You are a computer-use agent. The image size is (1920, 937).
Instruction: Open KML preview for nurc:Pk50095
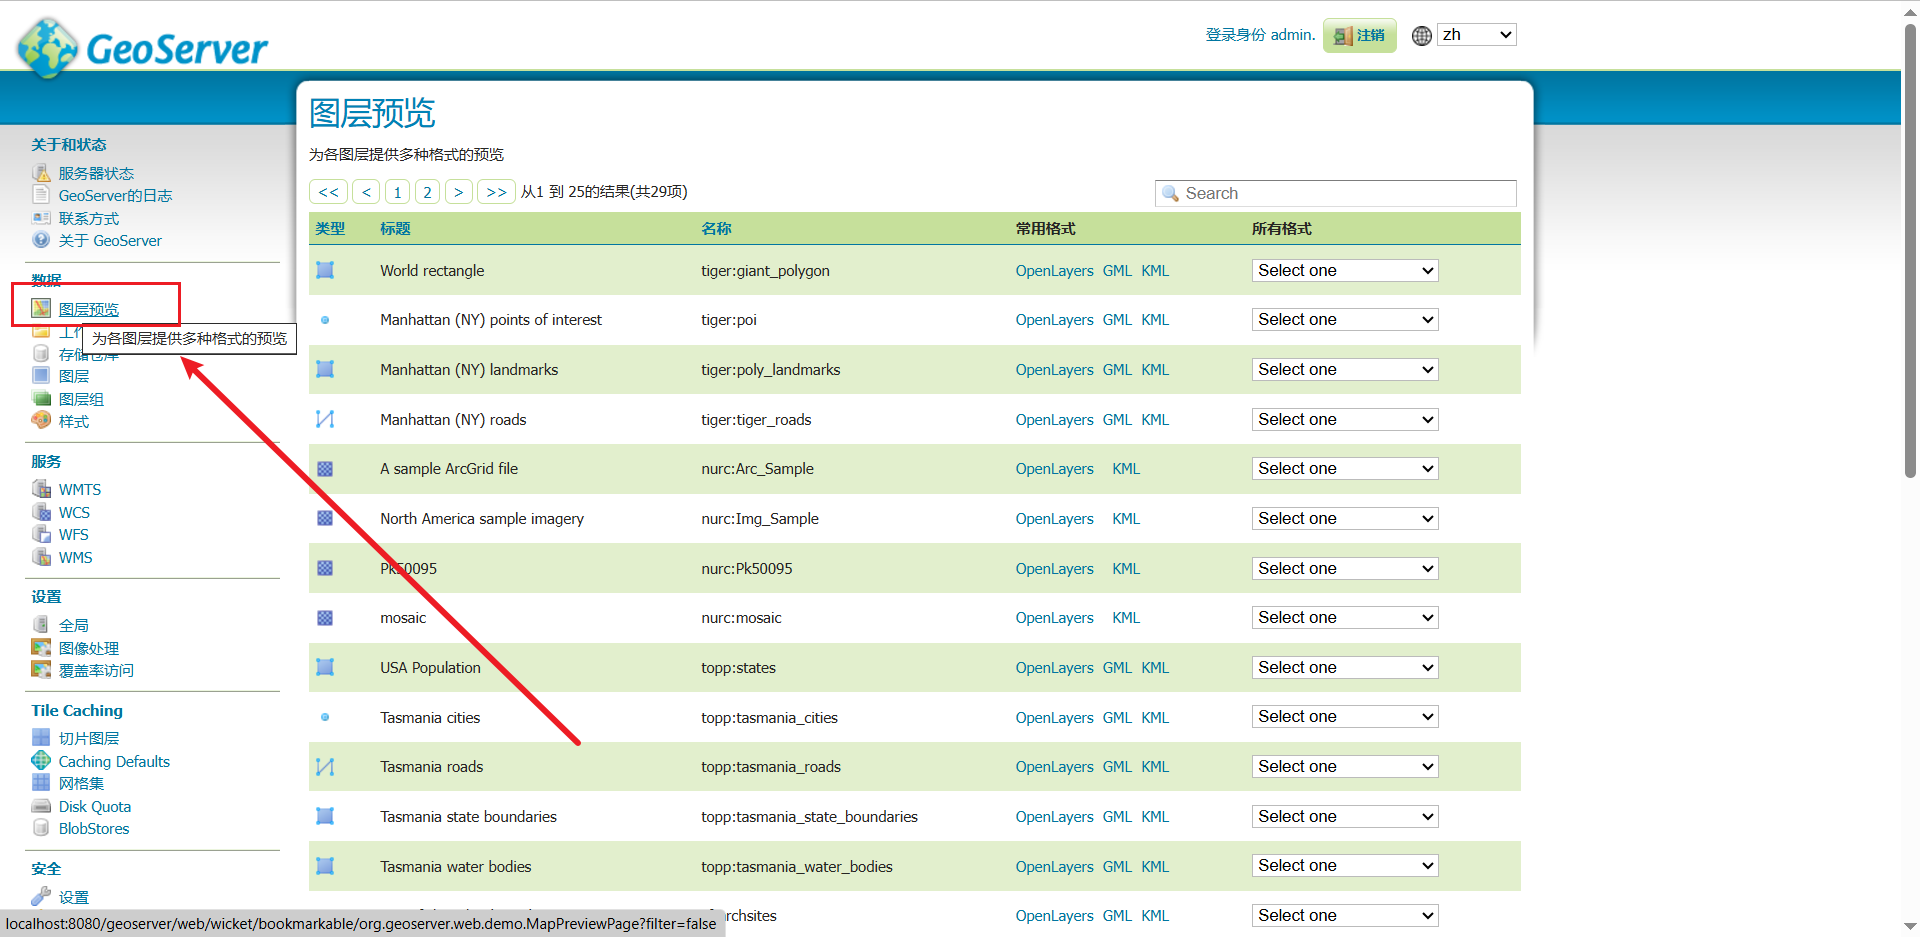(1126, 568)
